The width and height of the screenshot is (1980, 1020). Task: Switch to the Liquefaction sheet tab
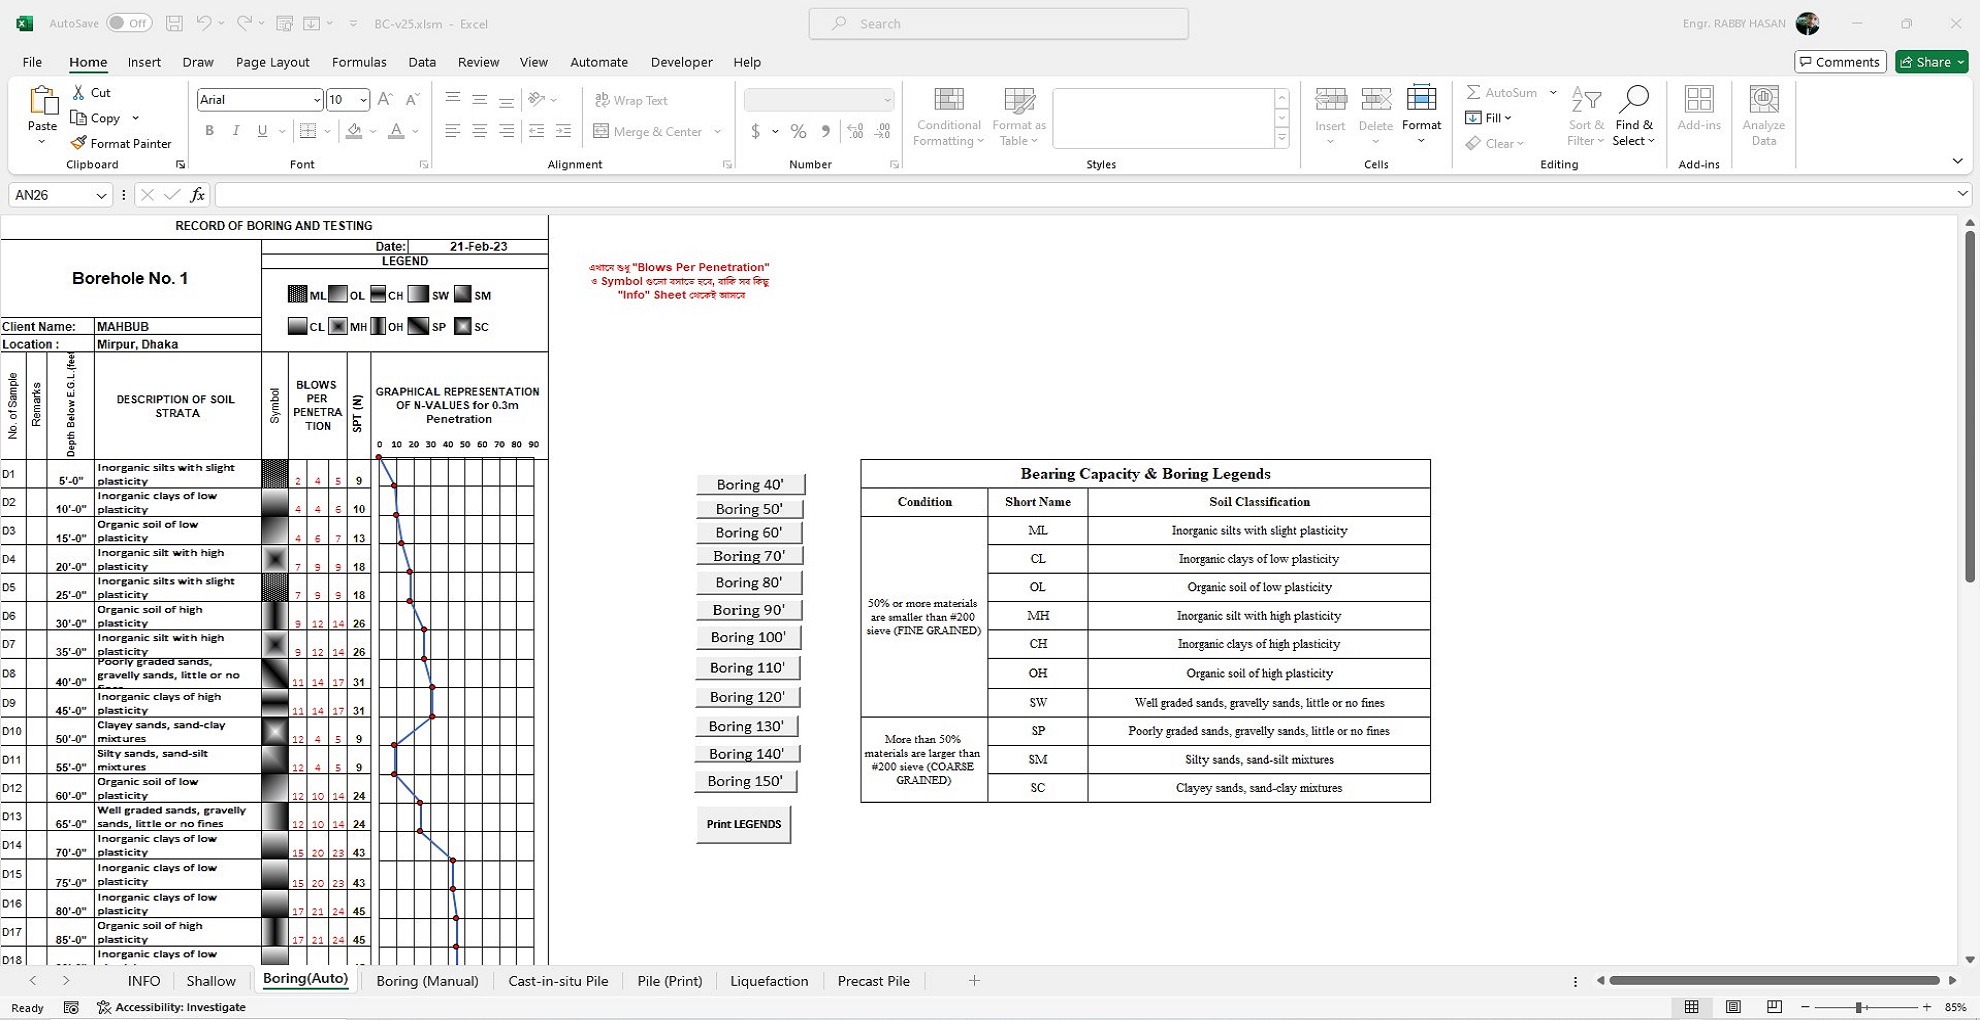click(x=768, y=981)
